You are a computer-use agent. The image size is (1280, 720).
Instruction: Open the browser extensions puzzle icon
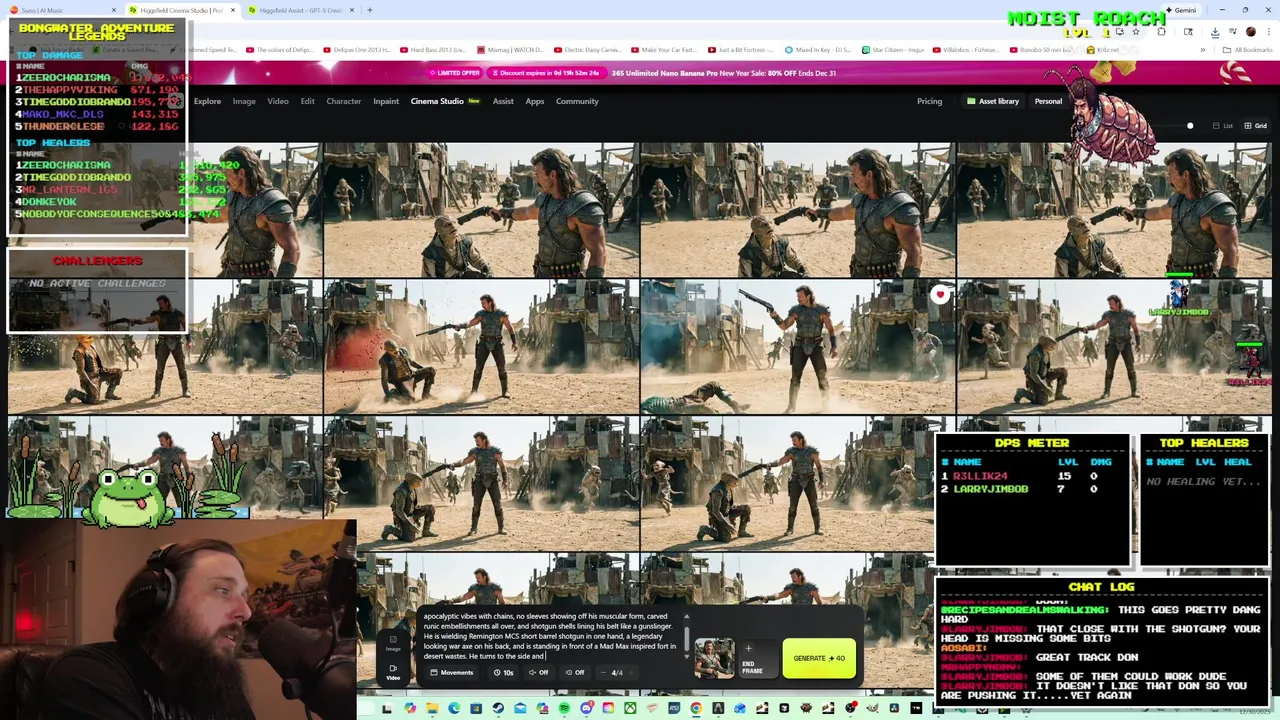pos(1161,32)
